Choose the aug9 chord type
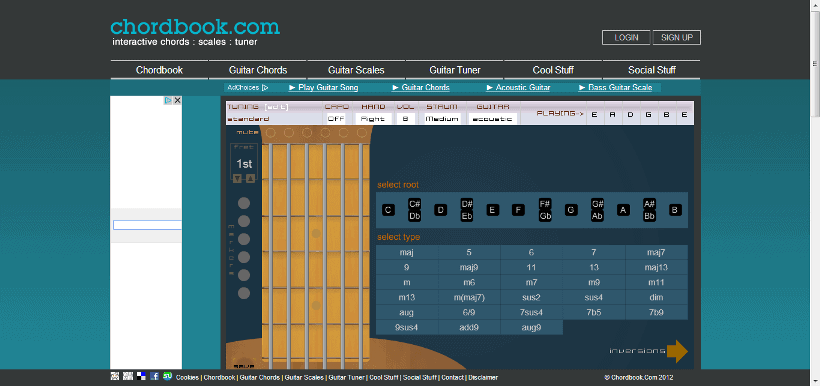 pyautogui.click(x=531, y=328)
